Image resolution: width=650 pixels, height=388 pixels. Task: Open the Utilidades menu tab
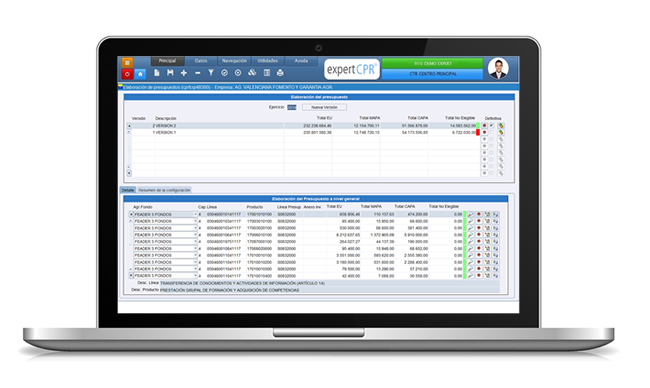coord(267,61)
